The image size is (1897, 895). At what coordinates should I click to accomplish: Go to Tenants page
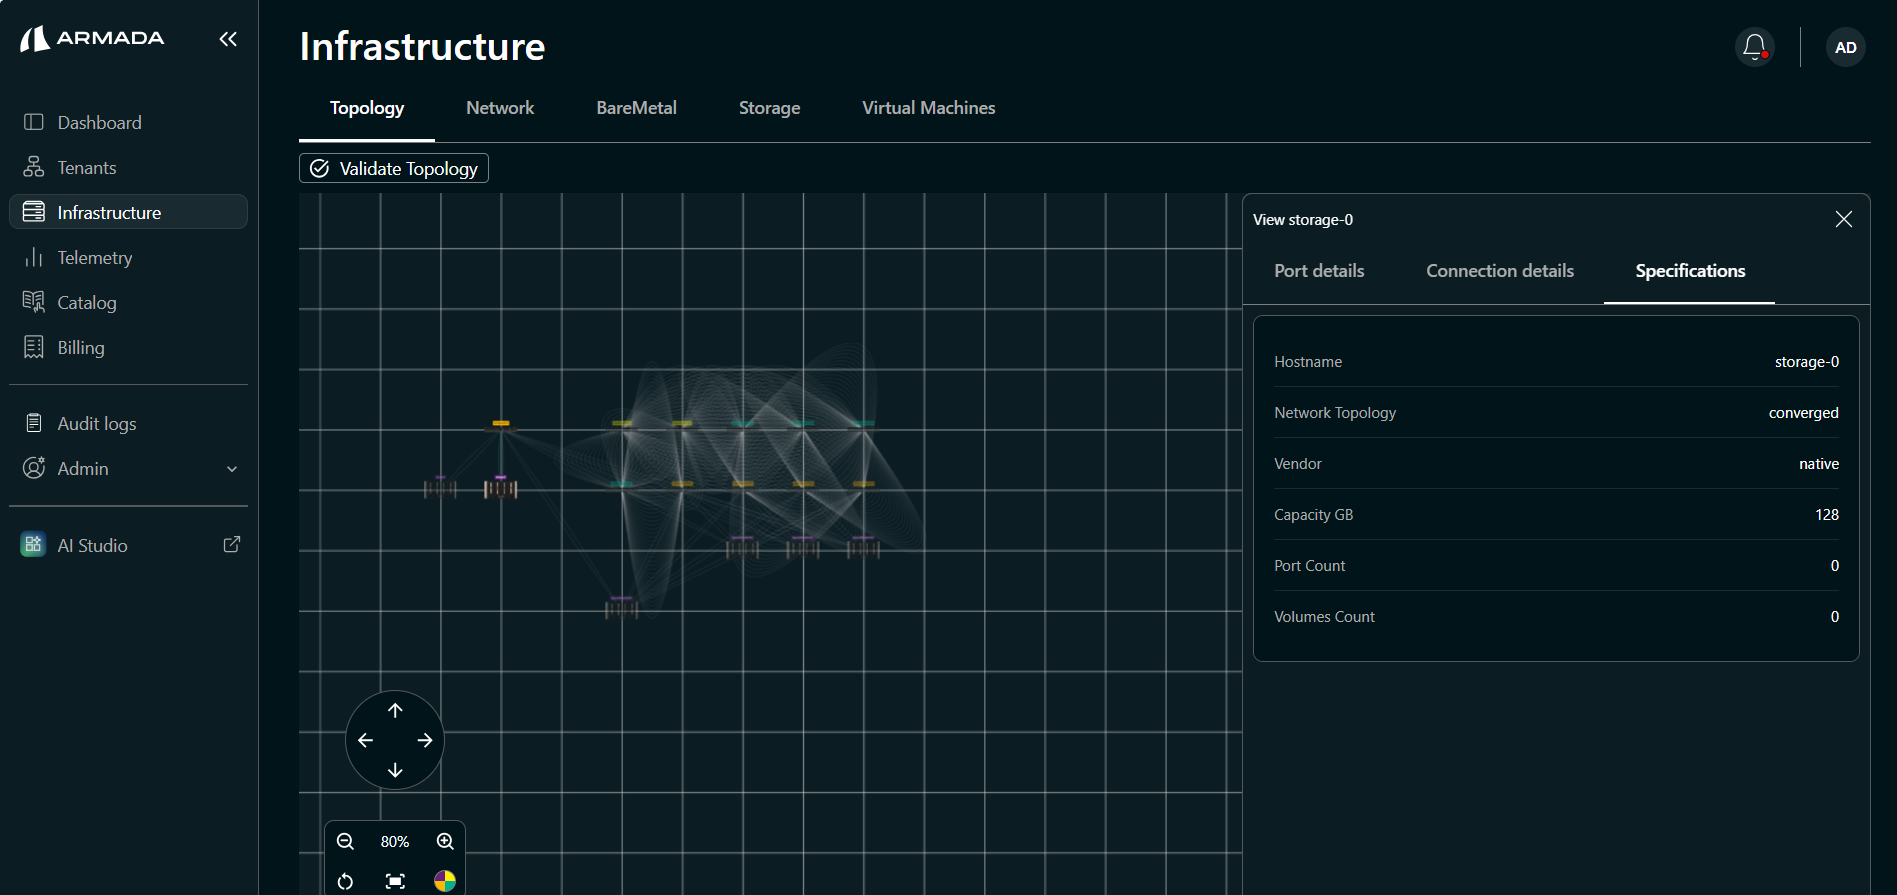click(x=128, y=167)
